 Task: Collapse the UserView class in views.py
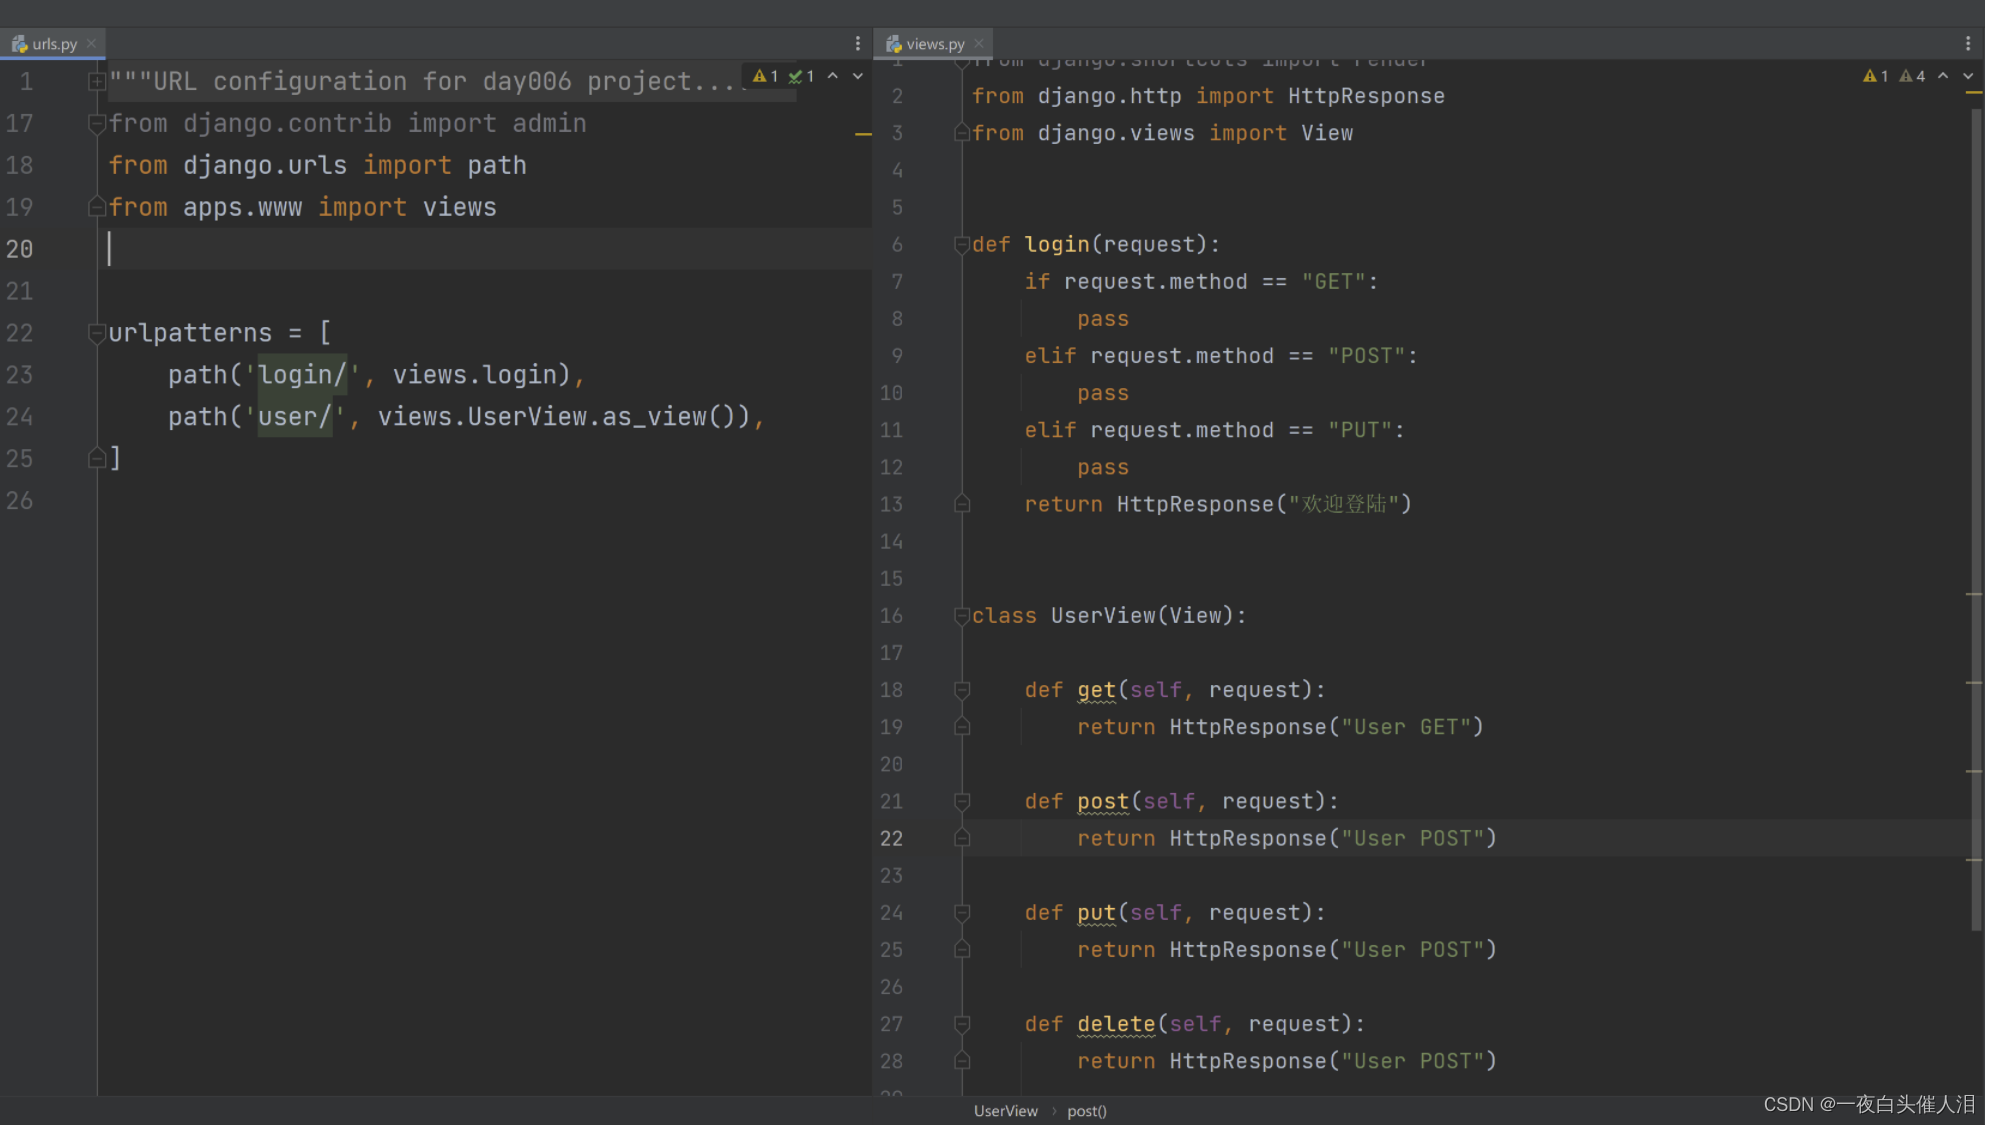[961, 615]
